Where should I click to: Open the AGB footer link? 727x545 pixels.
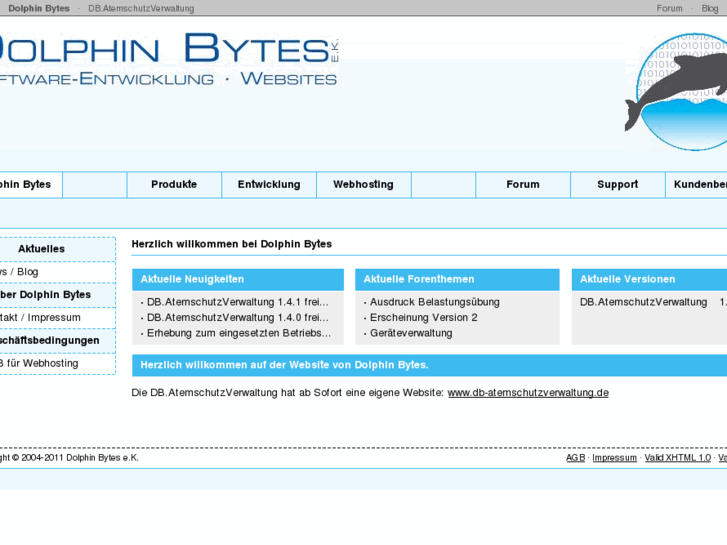[x=575, y=458]
